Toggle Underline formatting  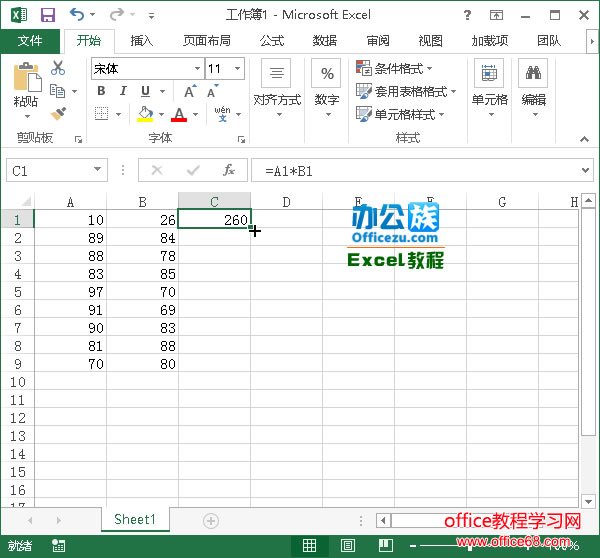(x=145, y=91)
